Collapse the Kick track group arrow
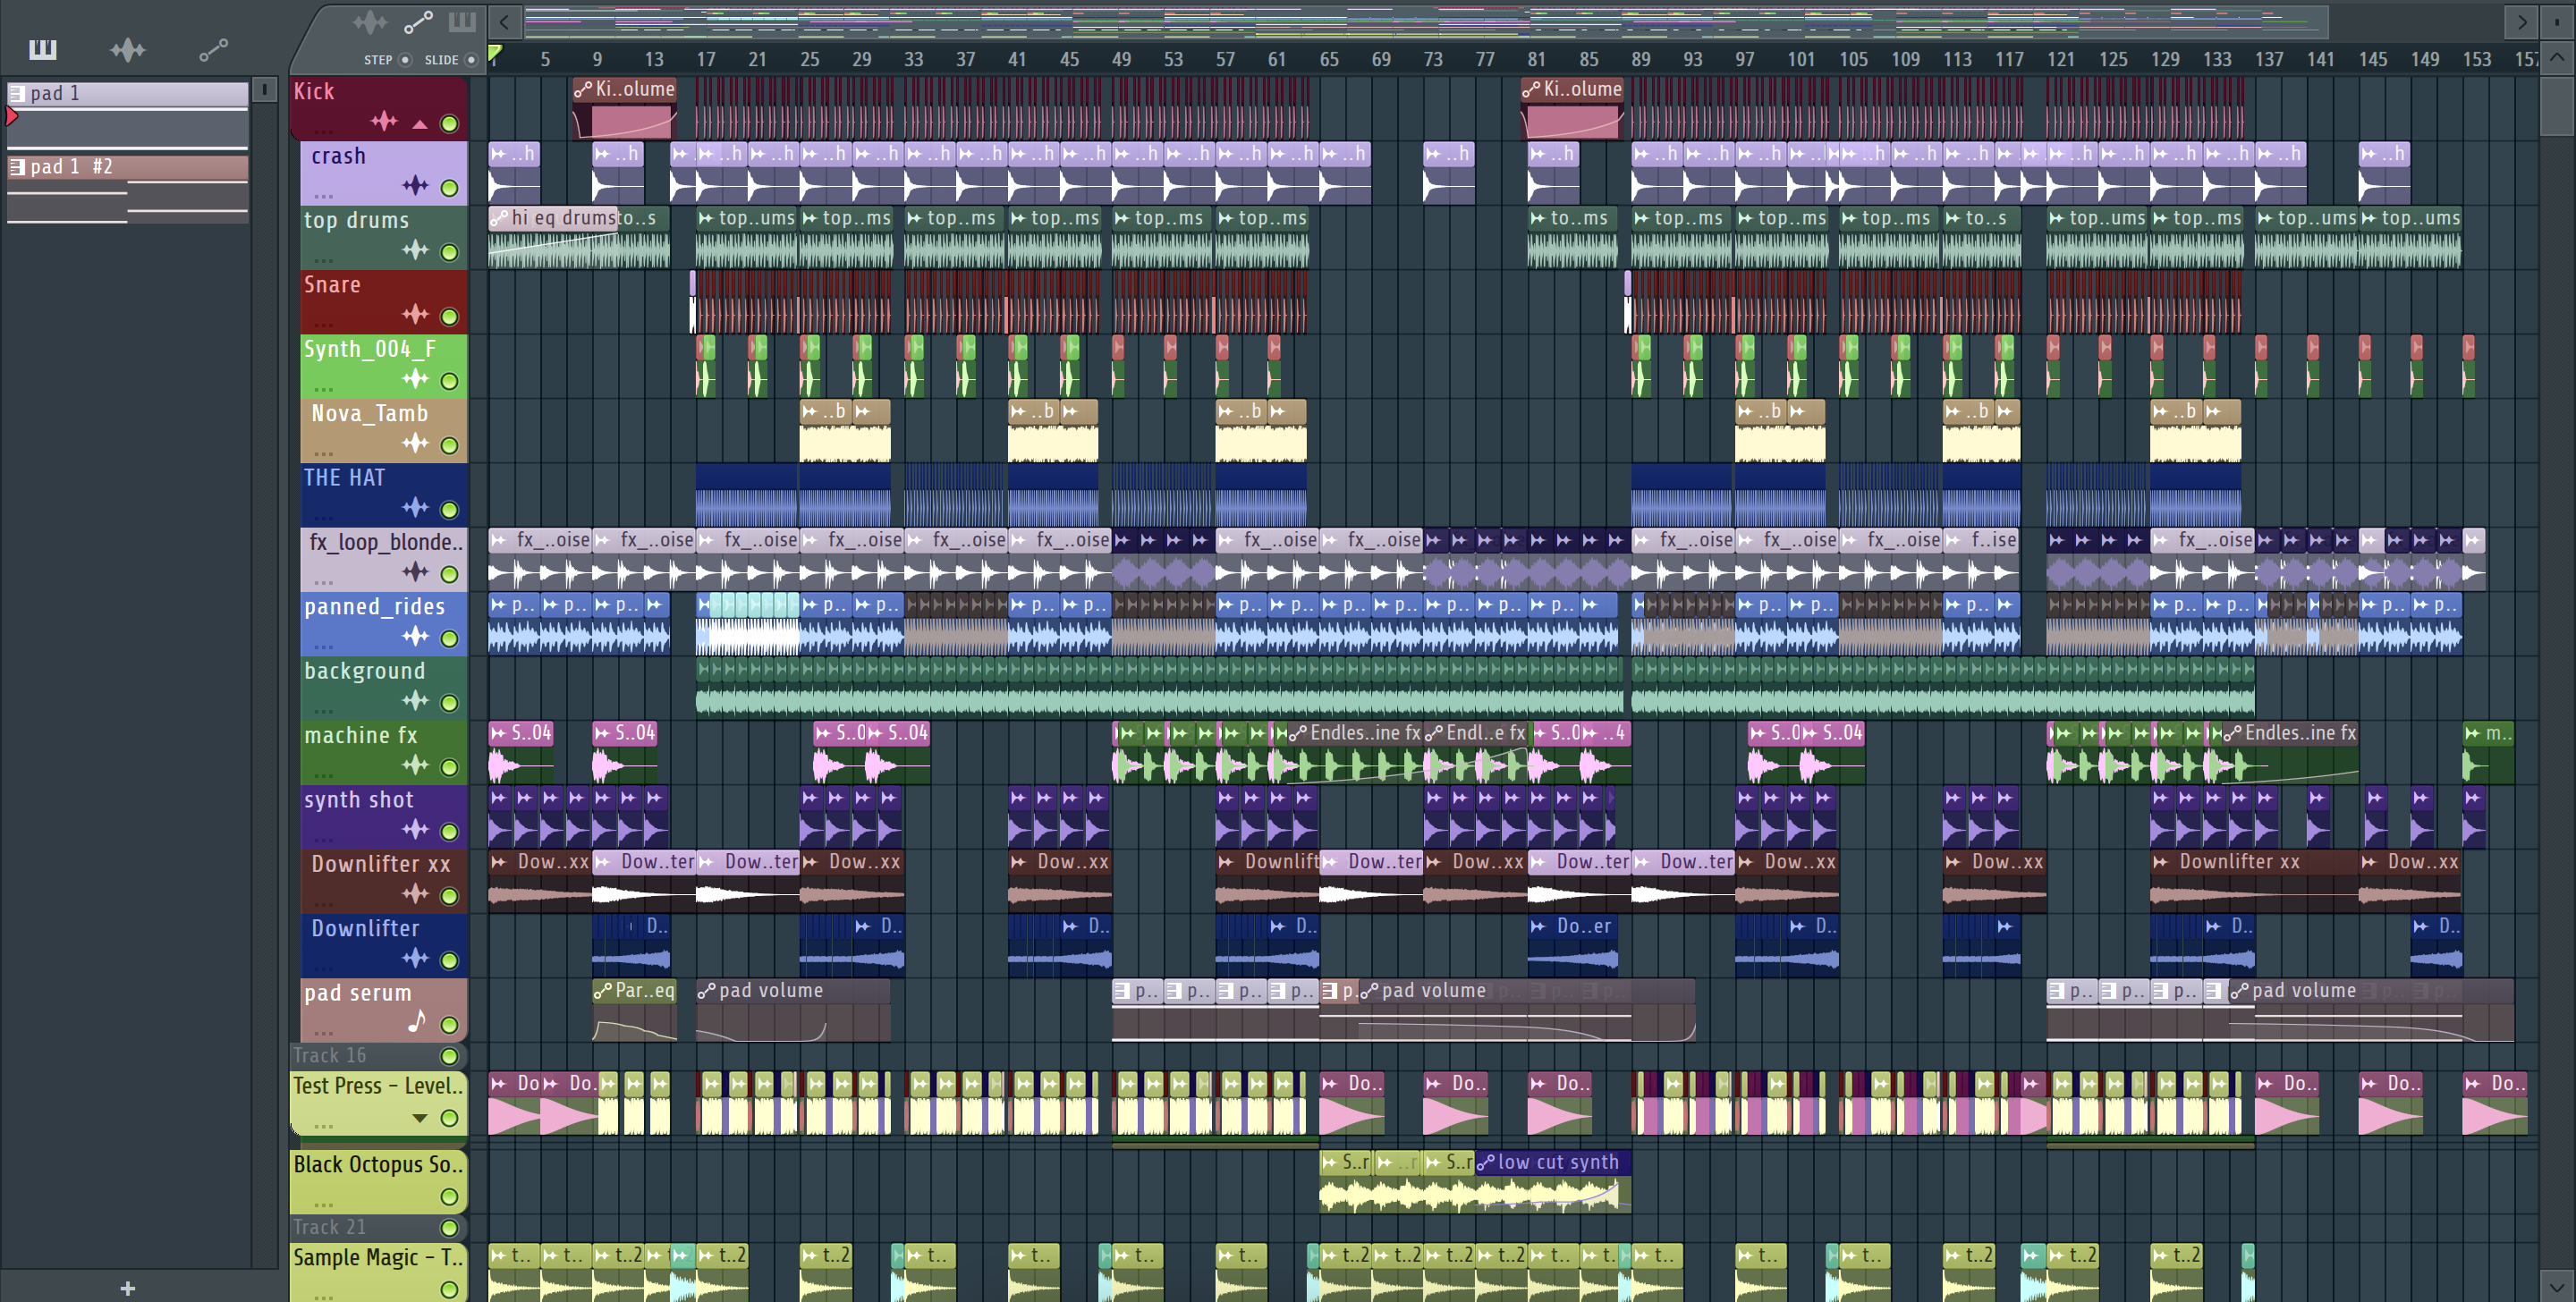The height and width of the screenshot is (1302, 2576). tap(420, 125)
